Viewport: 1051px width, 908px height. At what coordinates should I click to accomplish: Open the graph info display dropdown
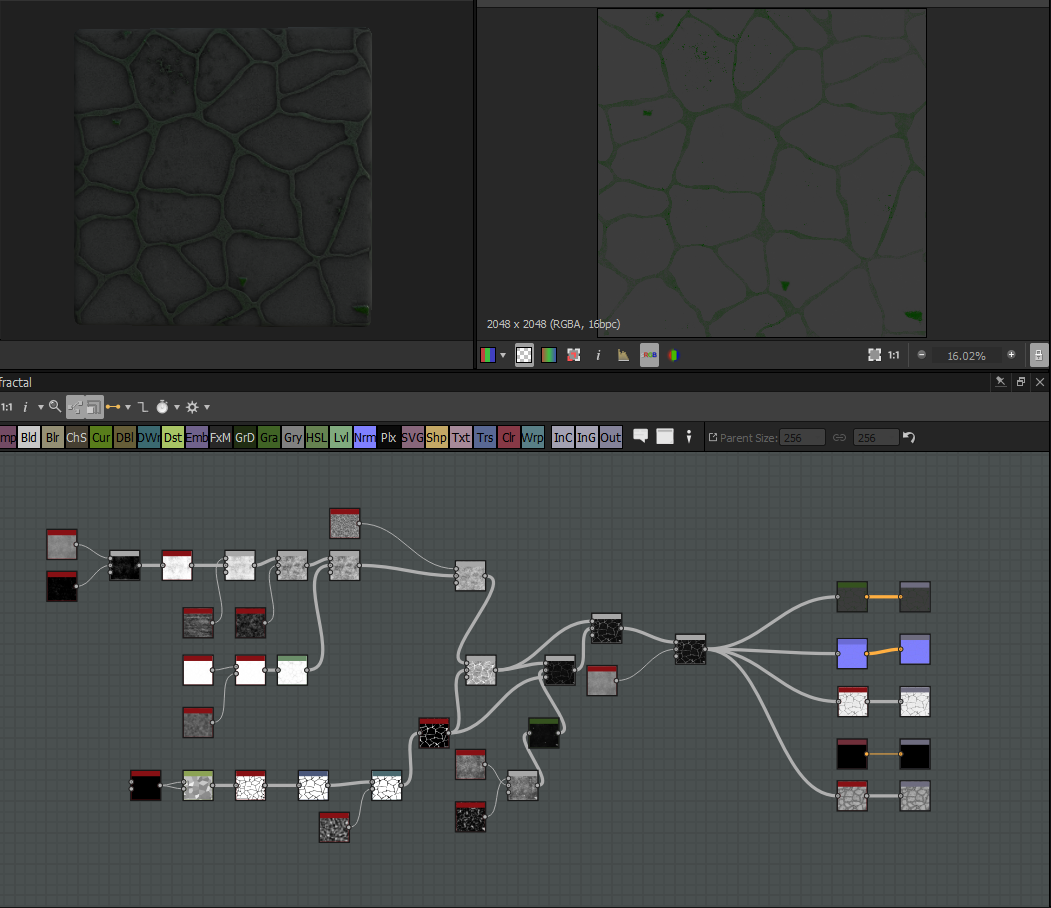(x=40, y=407)
